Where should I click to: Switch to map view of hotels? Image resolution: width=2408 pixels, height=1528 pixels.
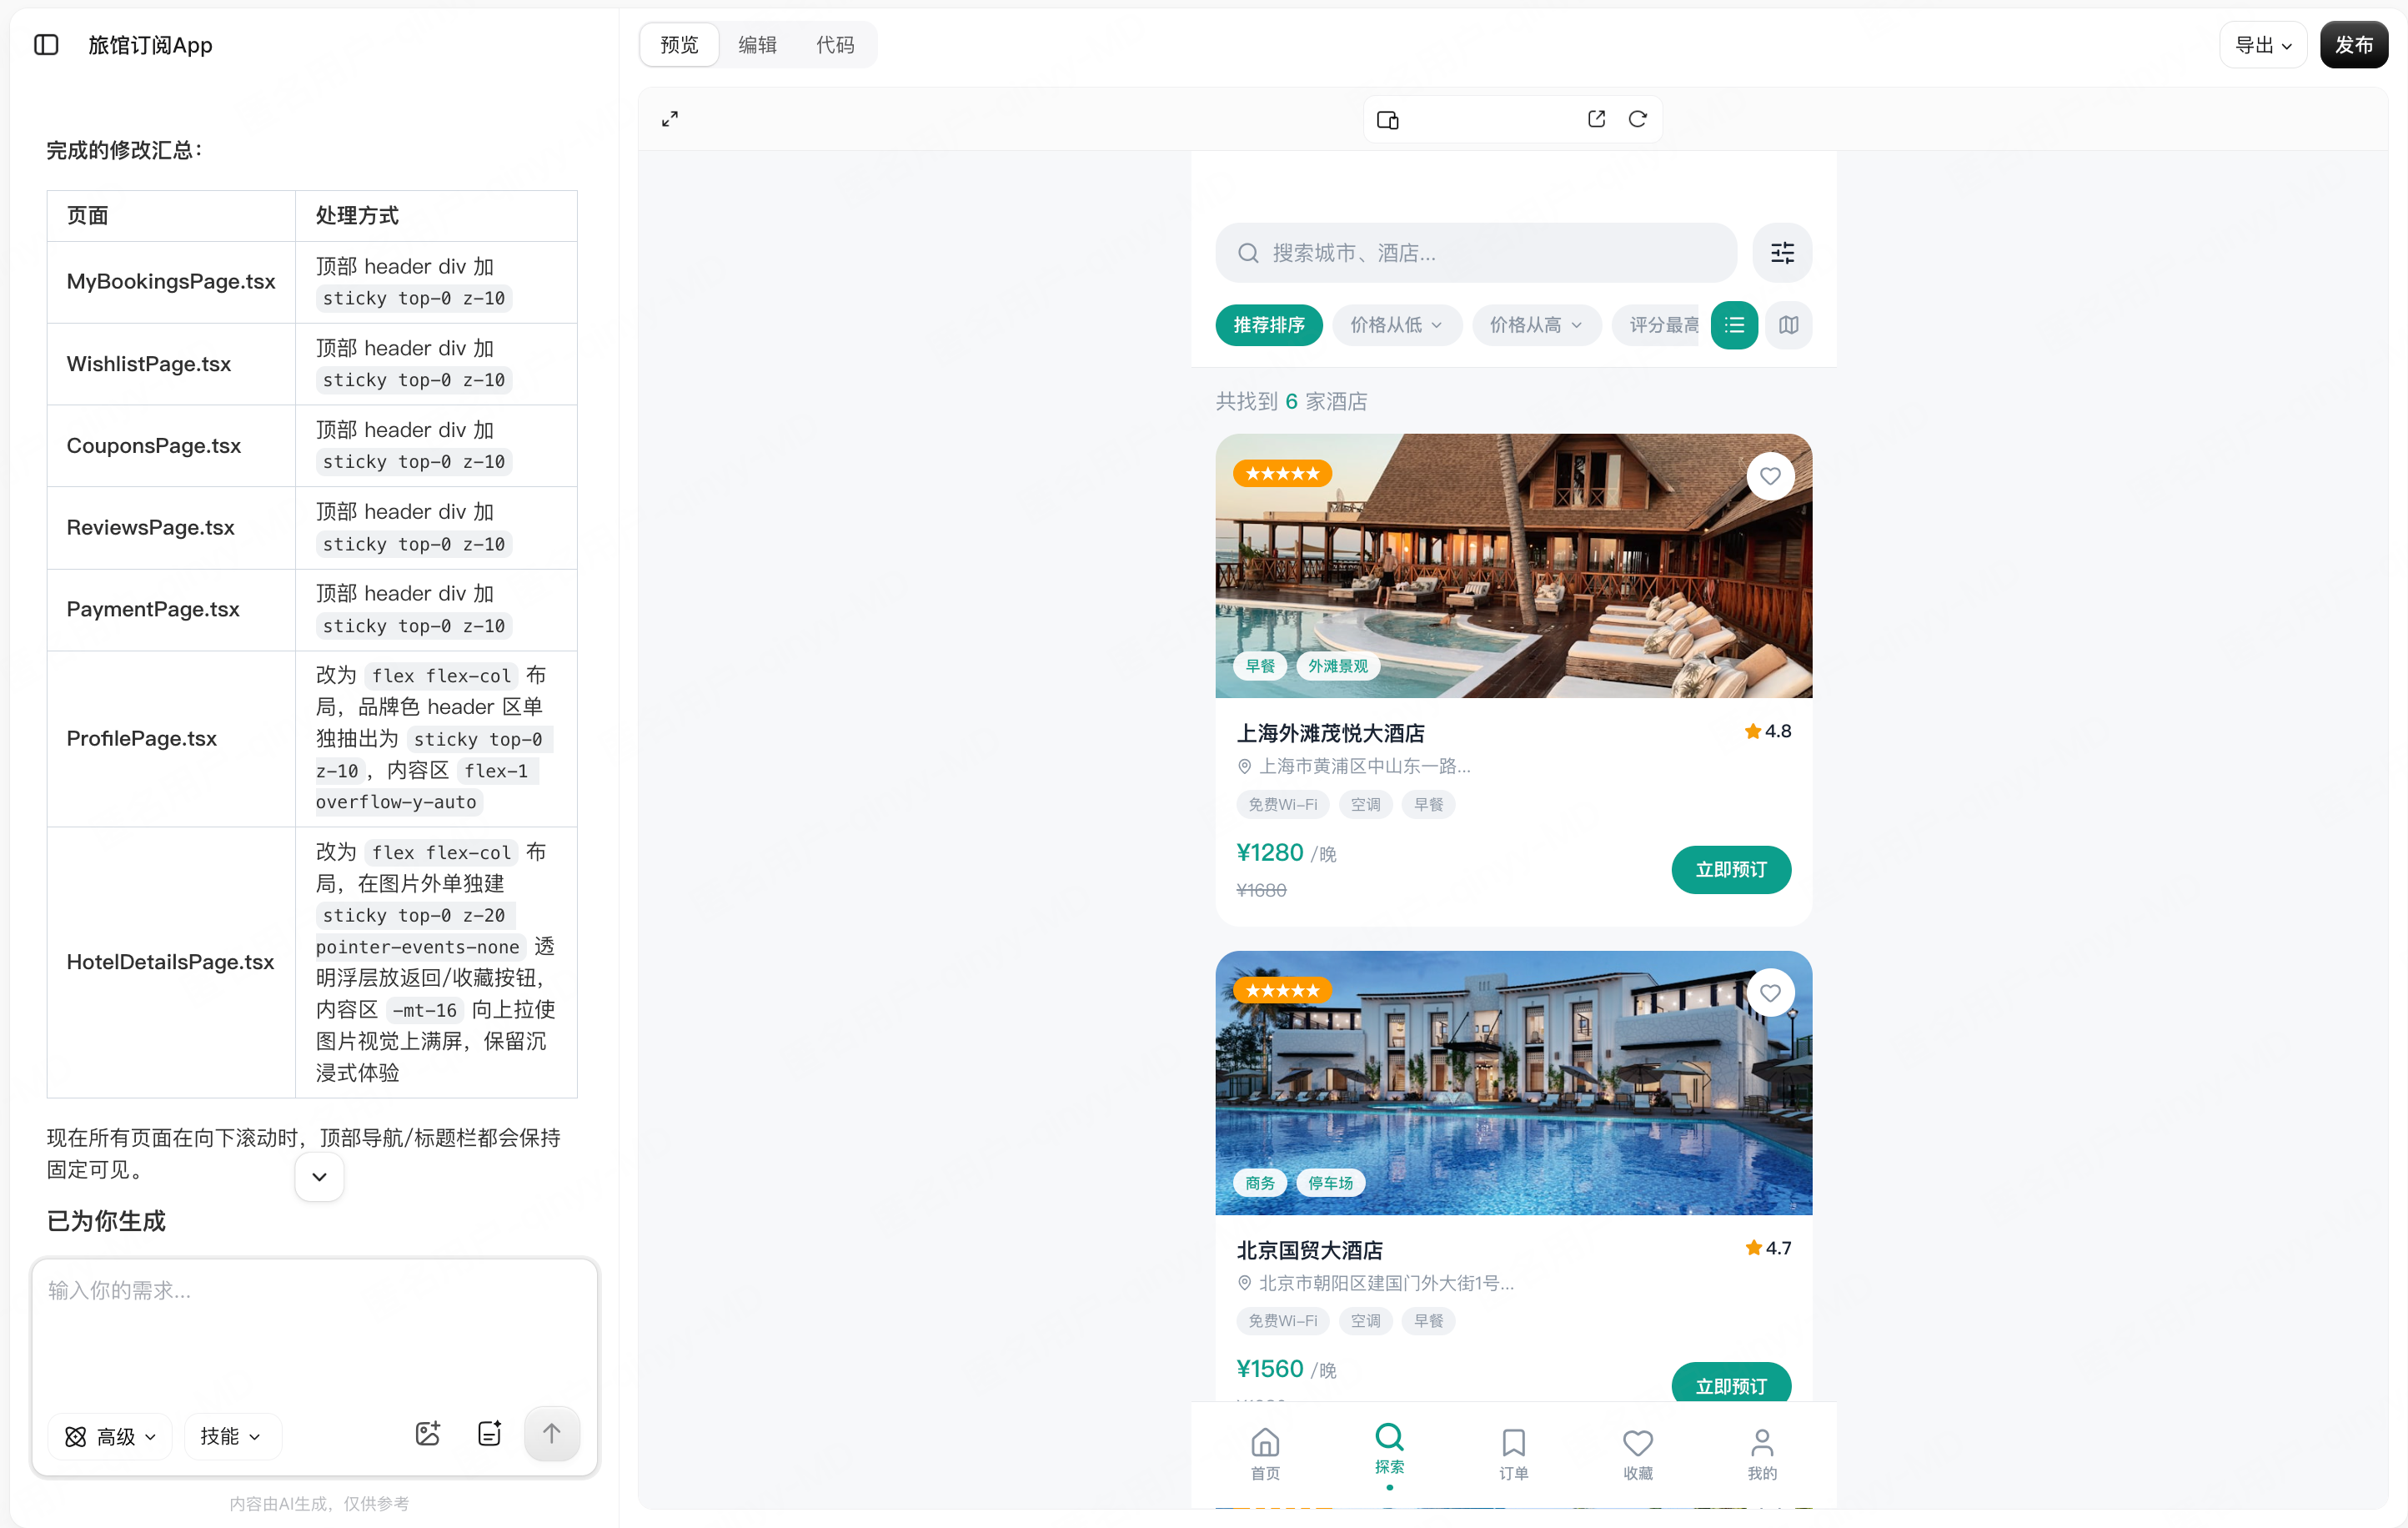[x=1789, y=325]
